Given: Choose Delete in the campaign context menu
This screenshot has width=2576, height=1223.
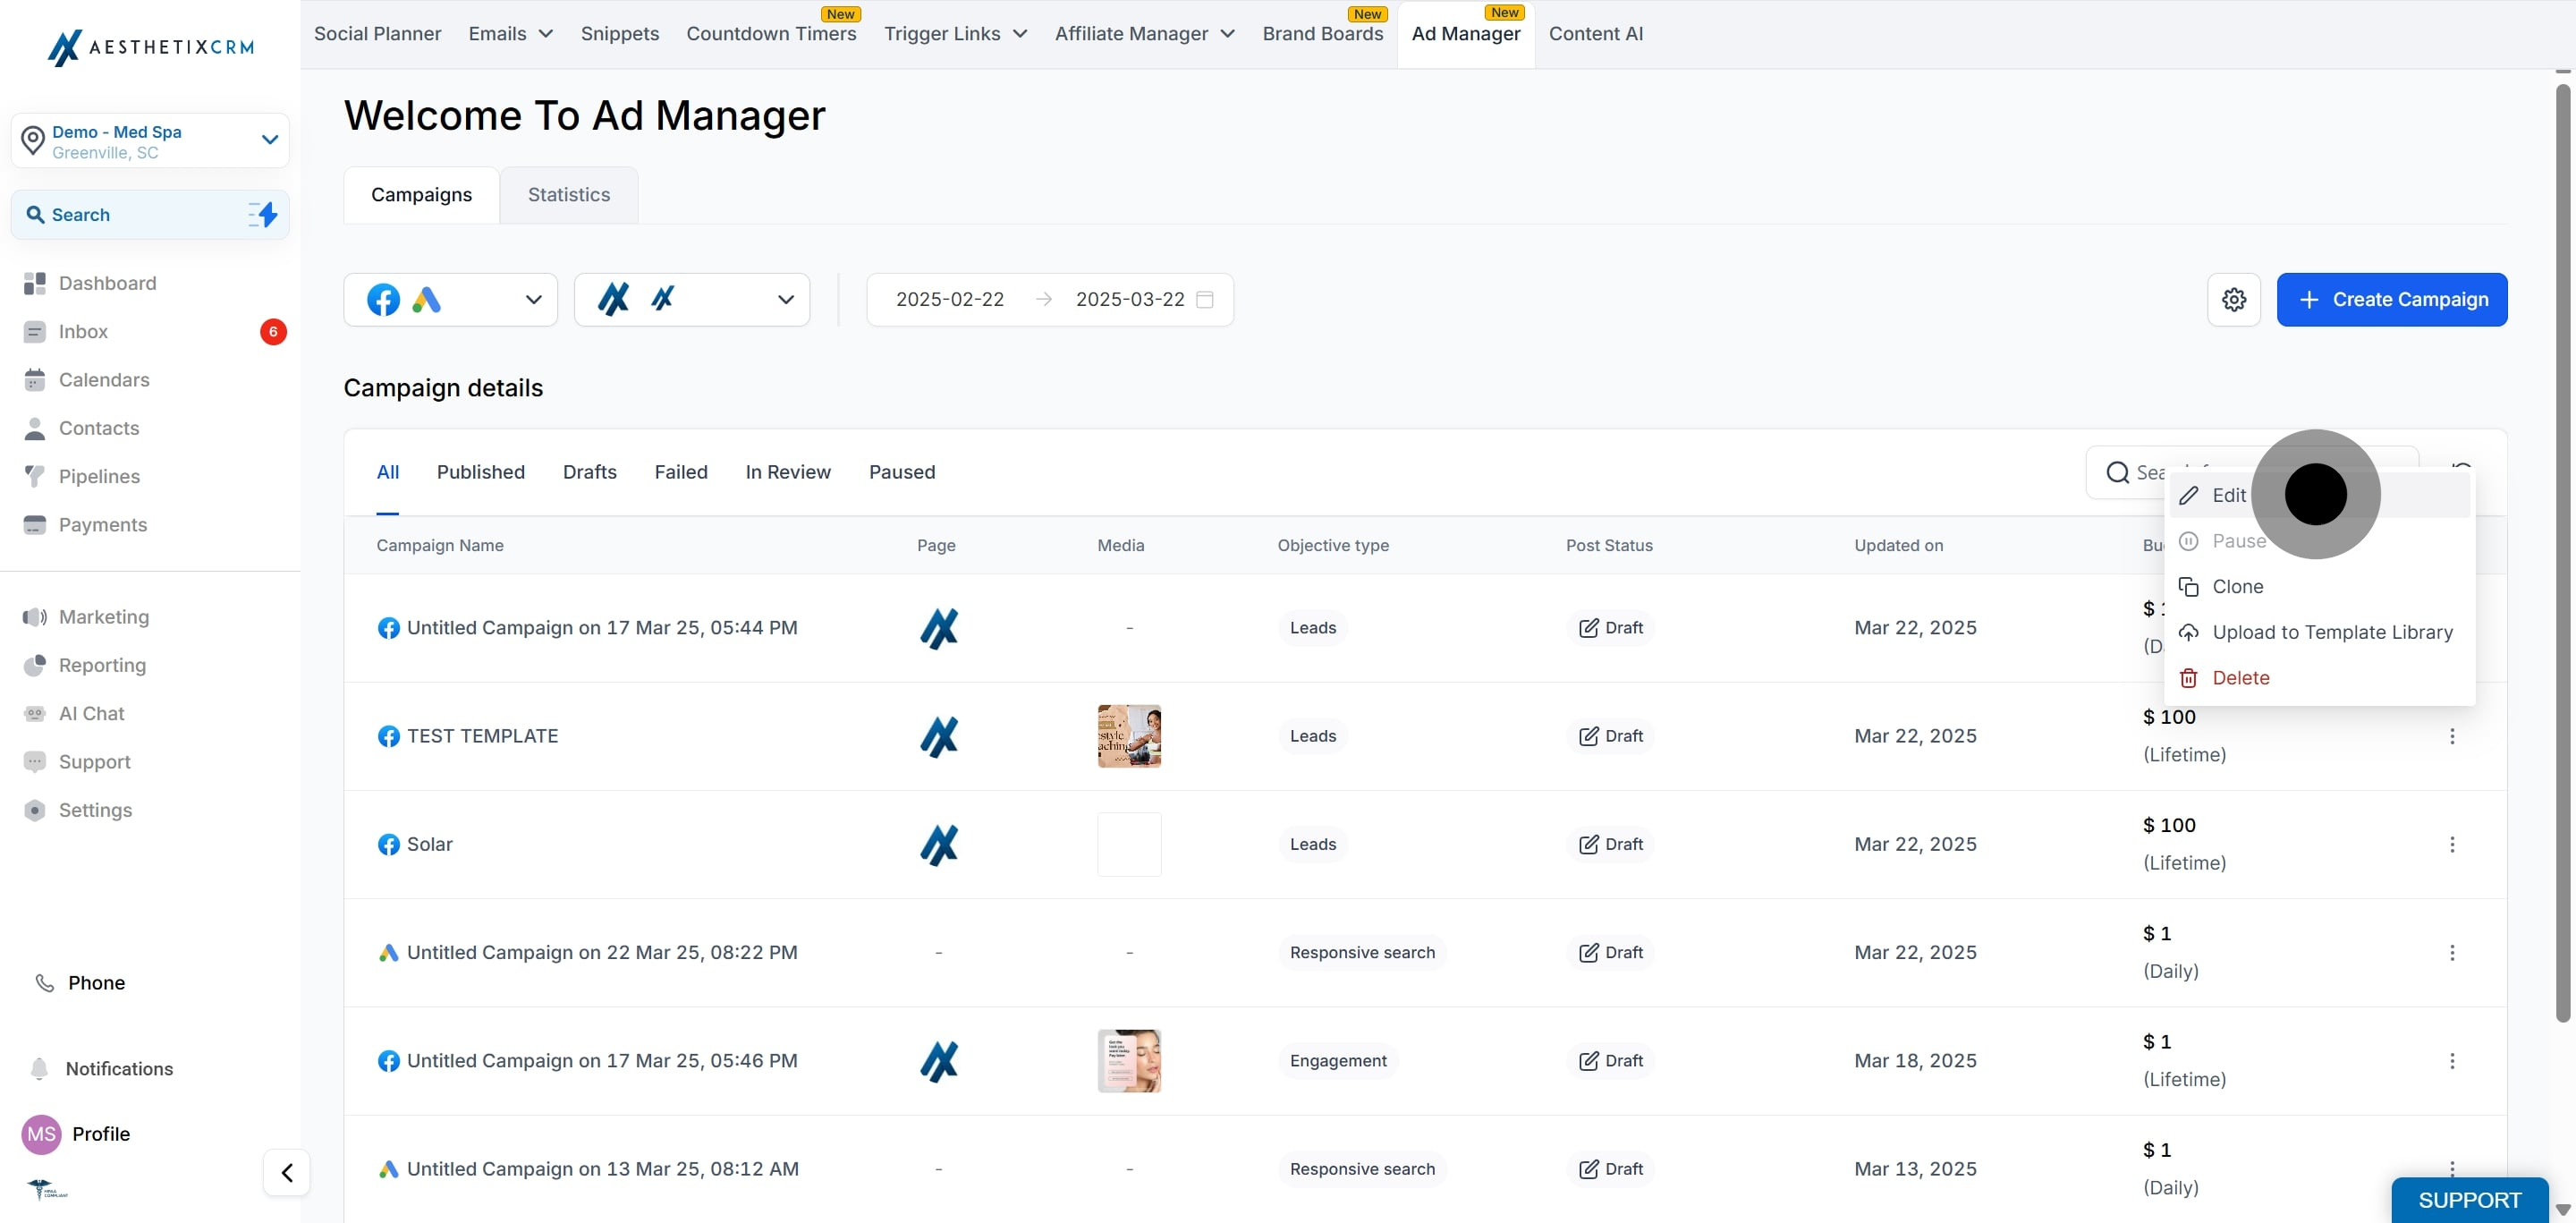Looking at the screenshot, I should [x=2240, y=678].
